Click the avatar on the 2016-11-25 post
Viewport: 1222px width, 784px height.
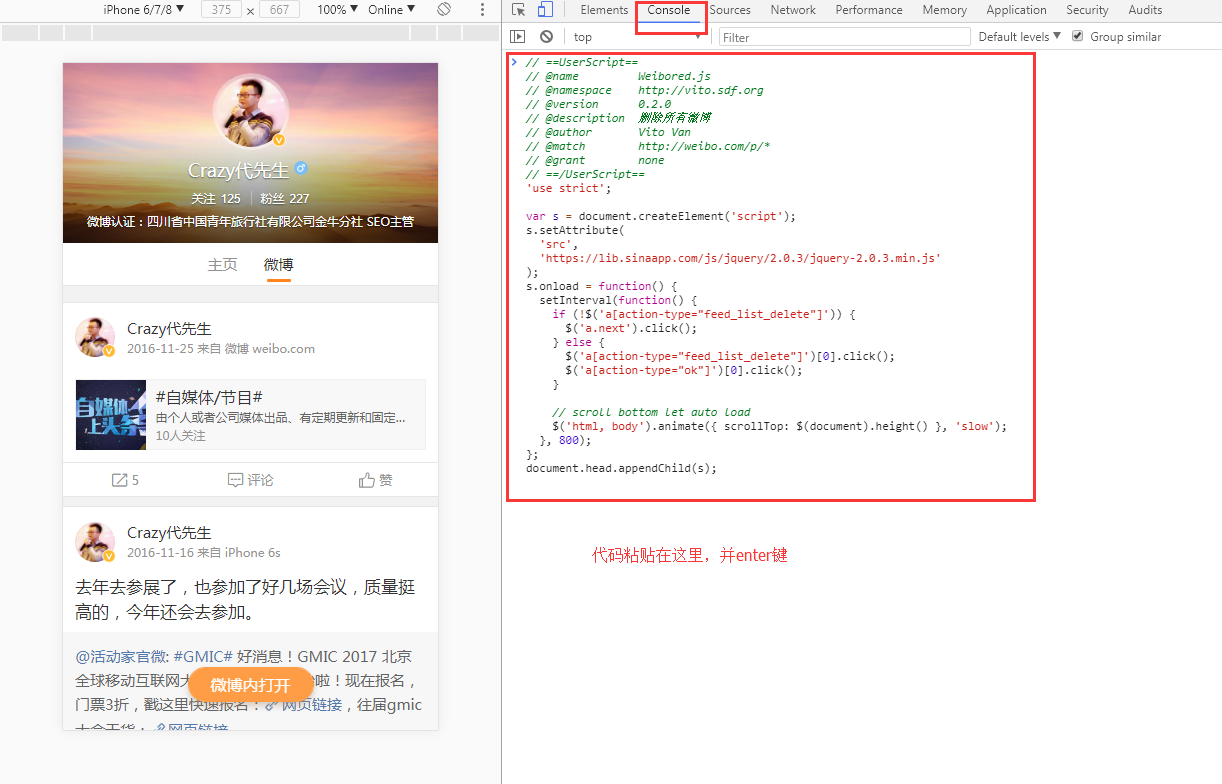pyautogui.click(x=95, y=338)
